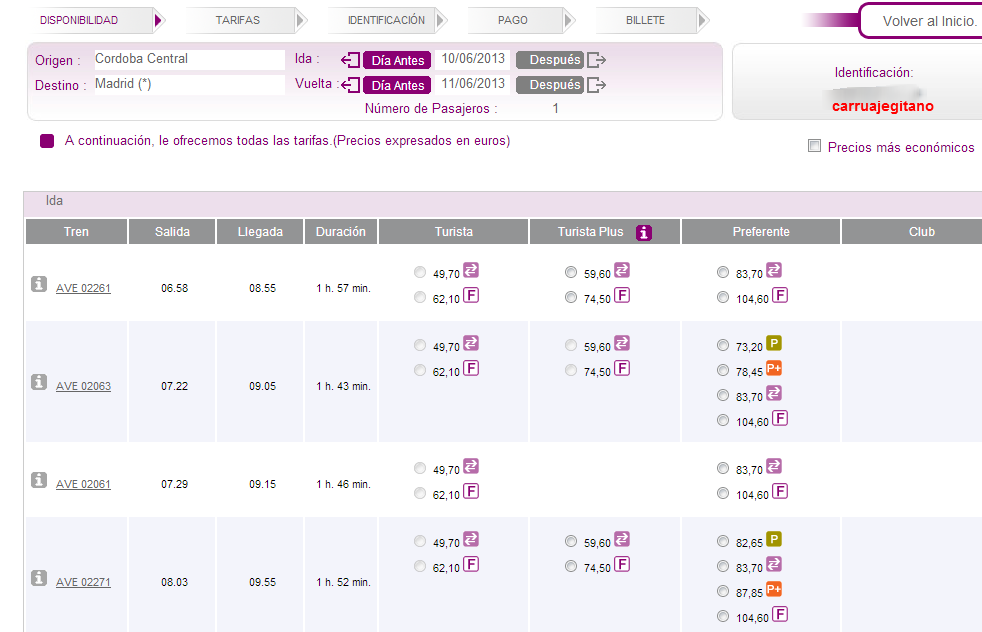The width and height of the screenshot is (982, 632).
Task: Open info icon for train AVE 02063
Action: pyautogui.click(x=39, y=381)
